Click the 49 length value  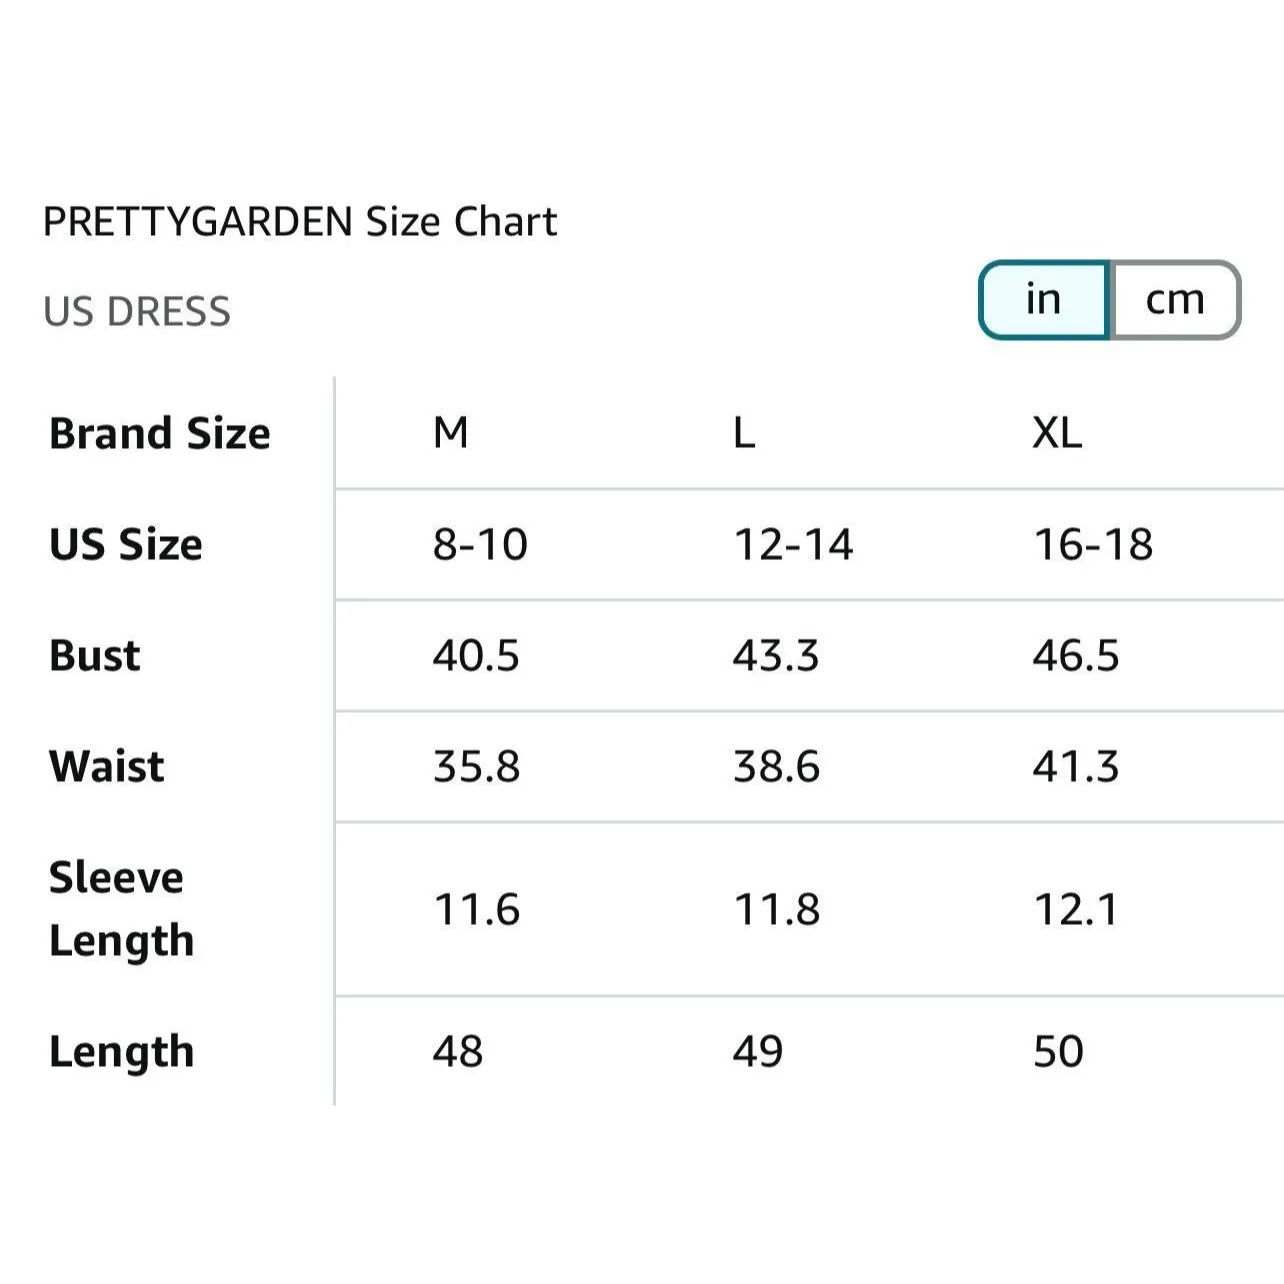[758, 1051]
